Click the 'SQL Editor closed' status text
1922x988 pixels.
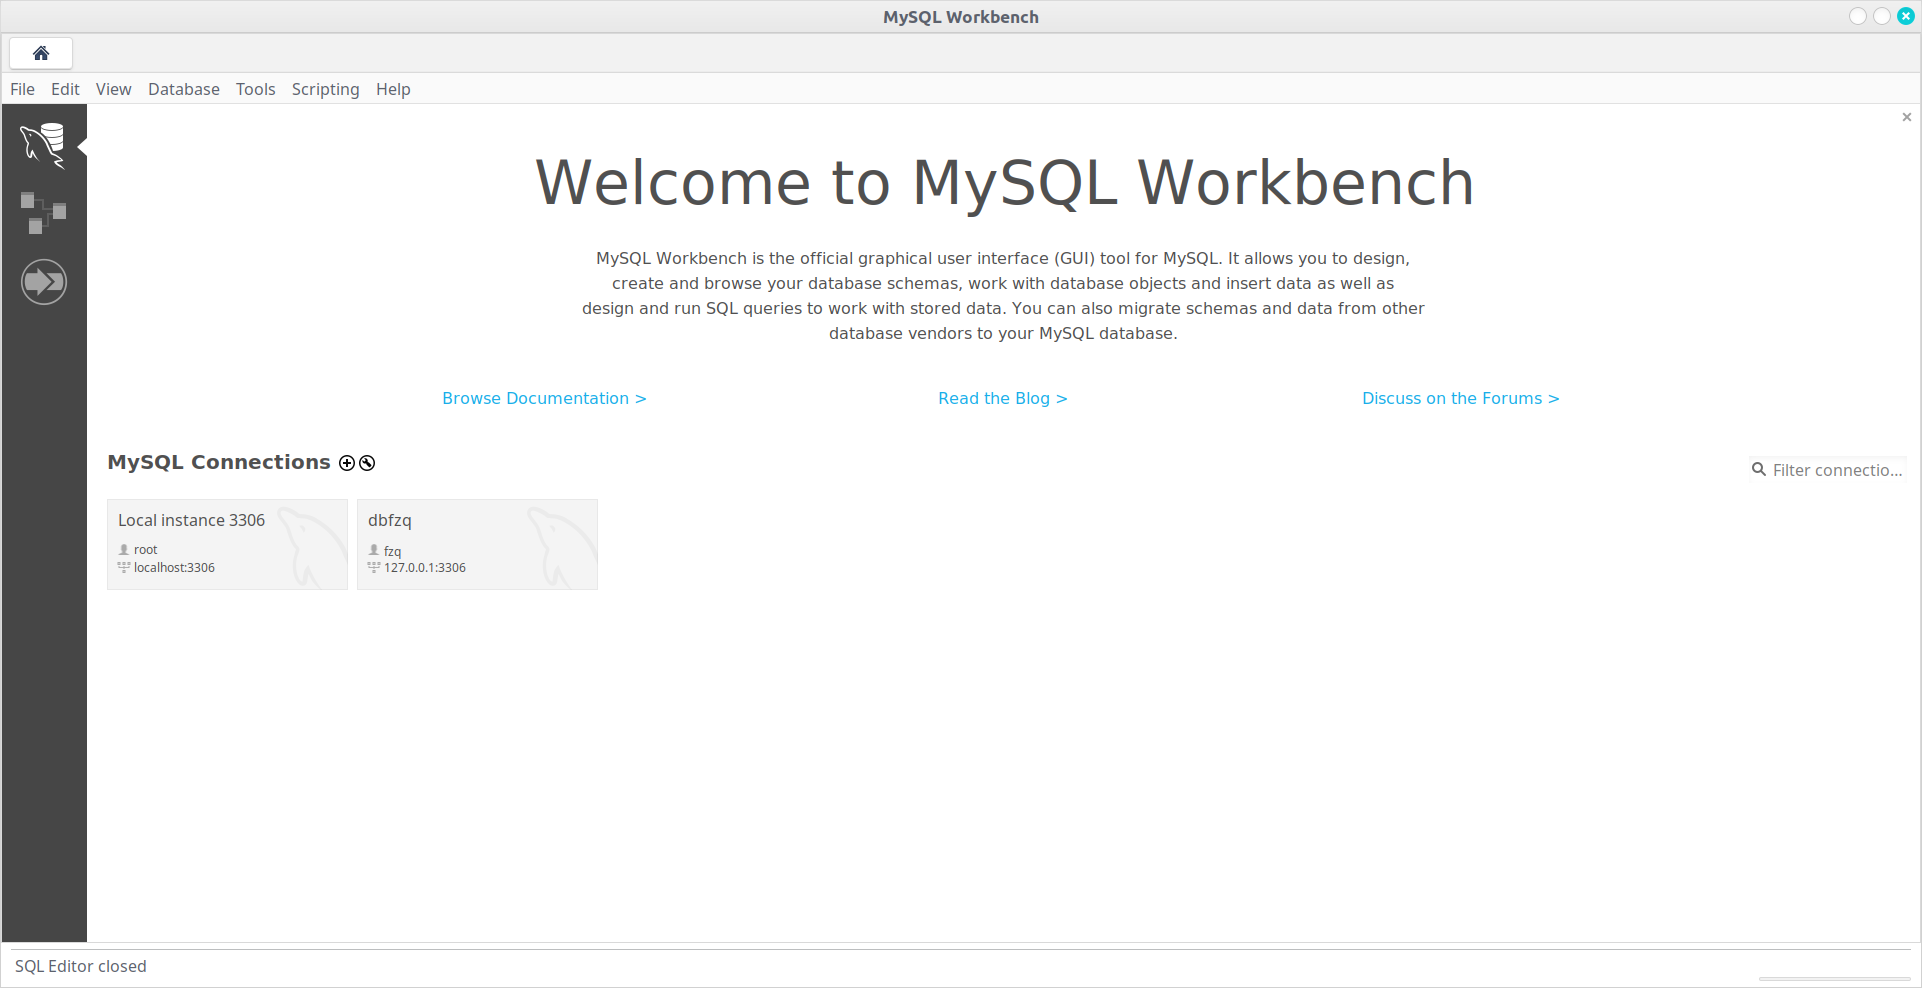81,966
